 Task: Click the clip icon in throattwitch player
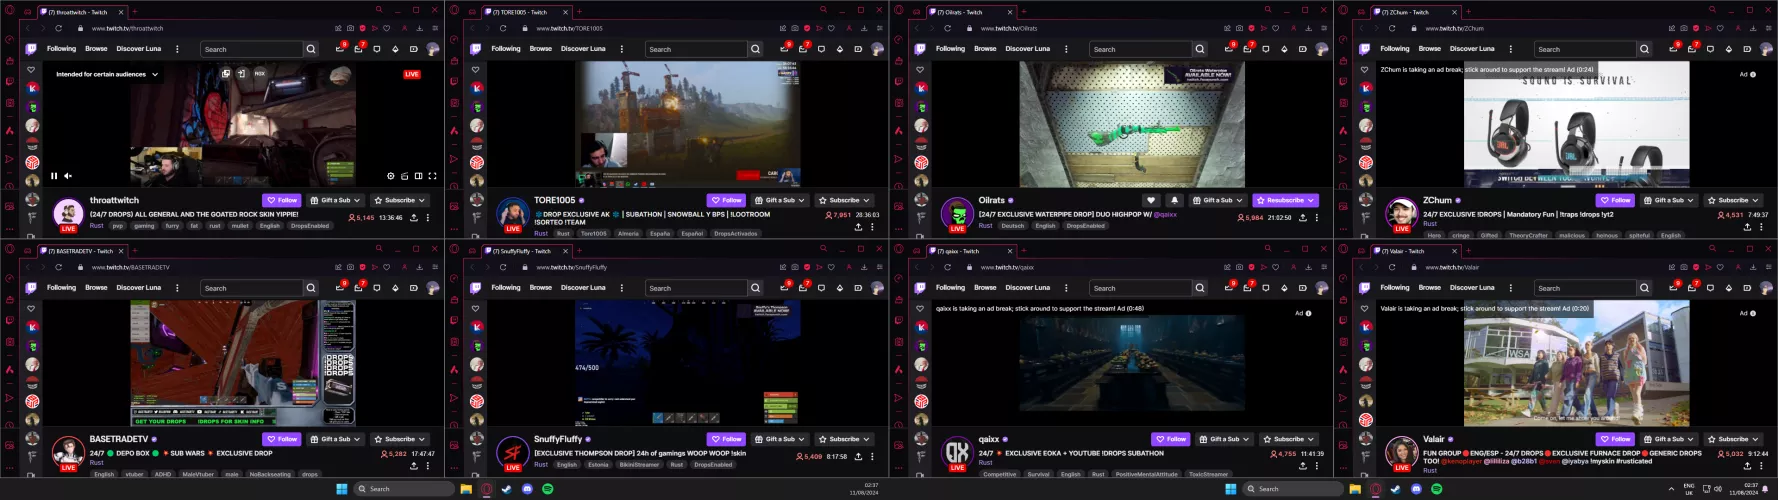pyautogui.click(x=404, y=176)
